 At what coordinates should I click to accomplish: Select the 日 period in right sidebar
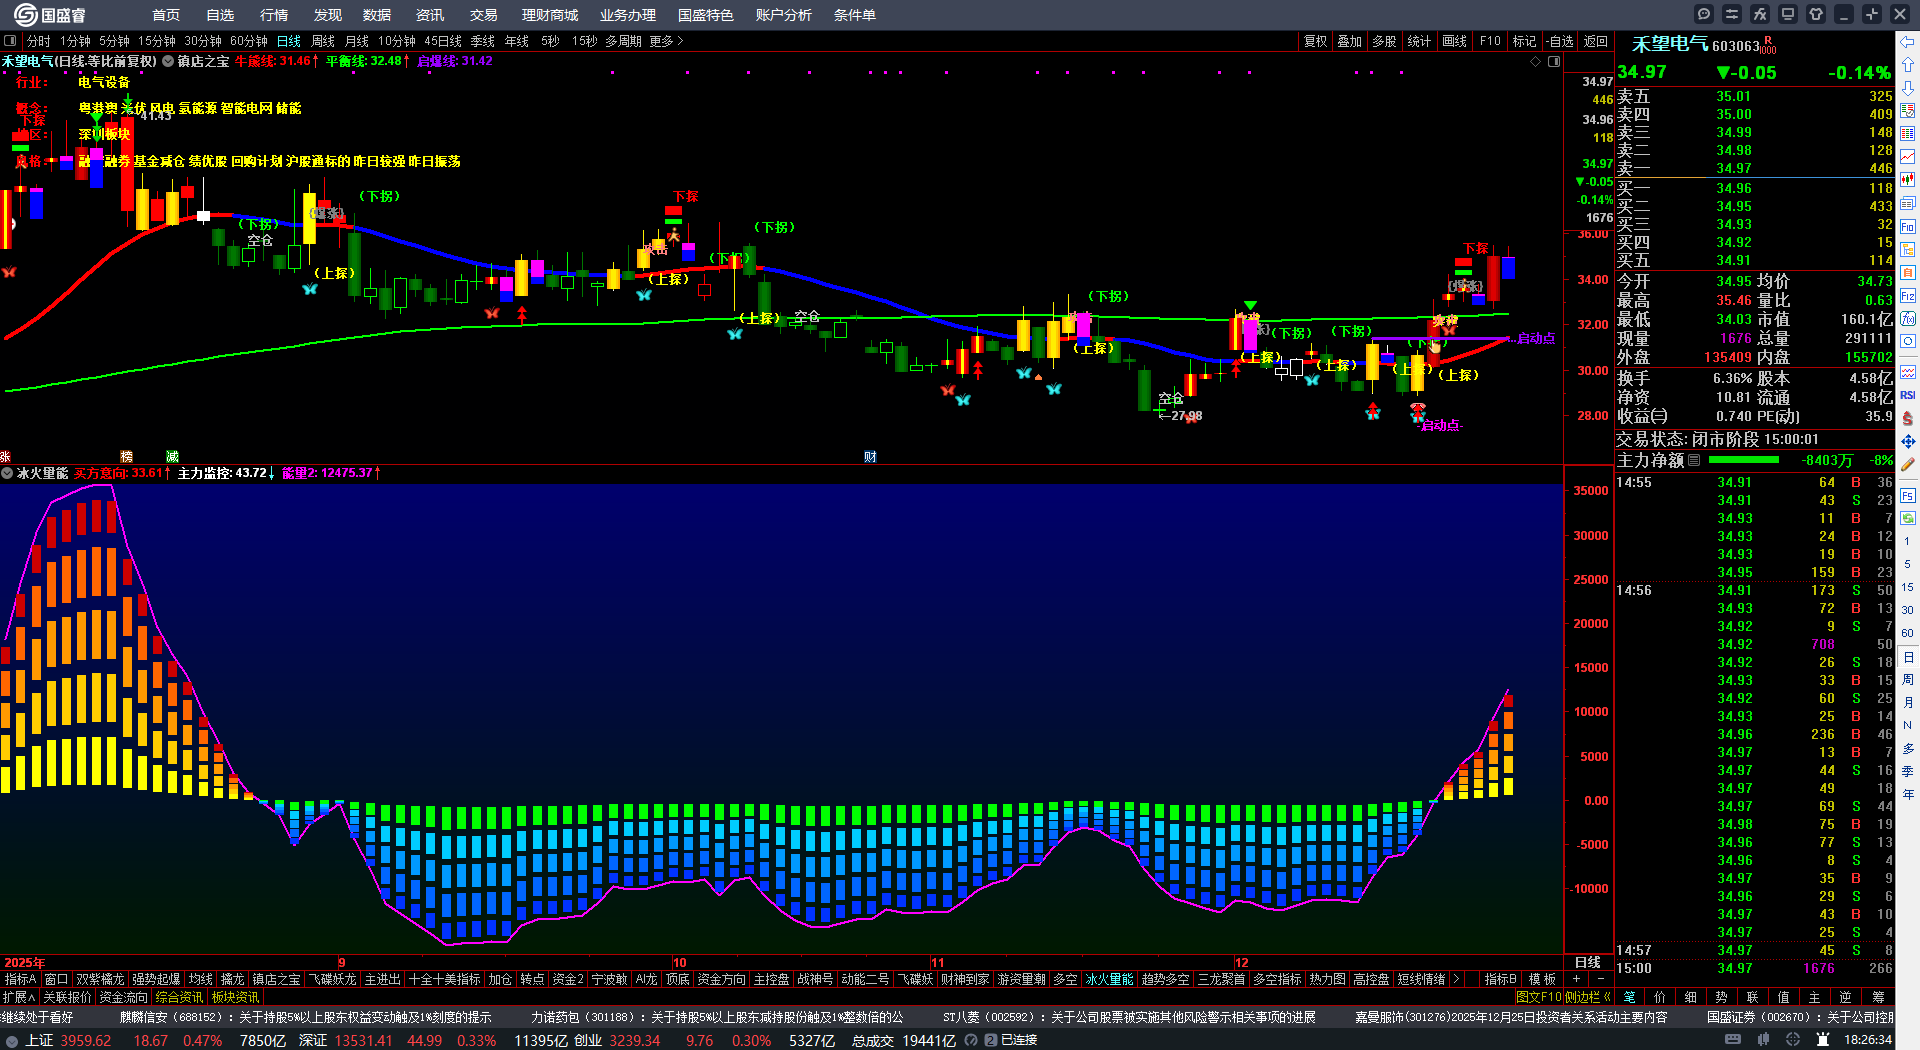[1908, 657]
